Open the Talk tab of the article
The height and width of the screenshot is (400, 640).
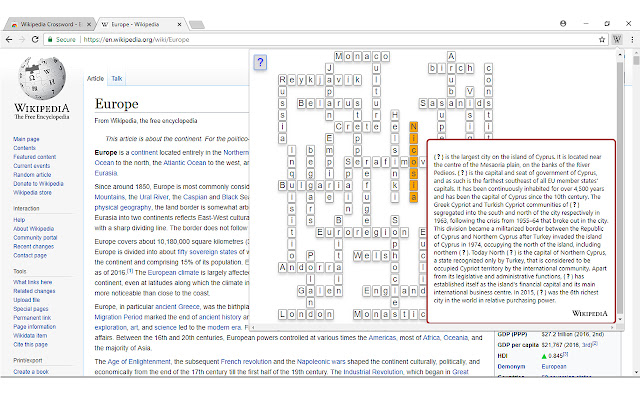point(117,78)
